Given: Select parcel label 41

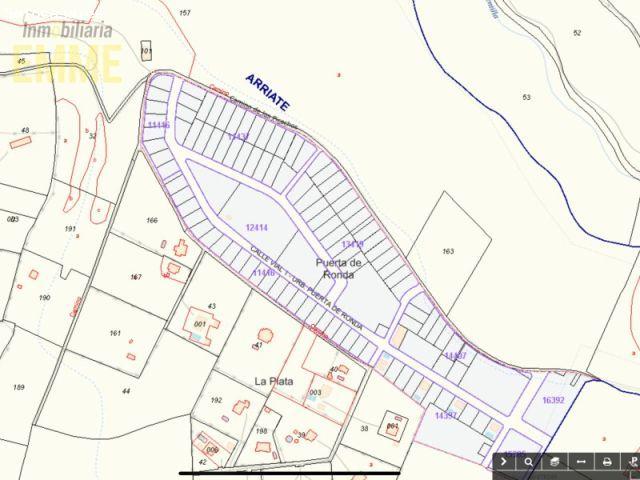Looking at the screenshot, I should coord(258,345).
